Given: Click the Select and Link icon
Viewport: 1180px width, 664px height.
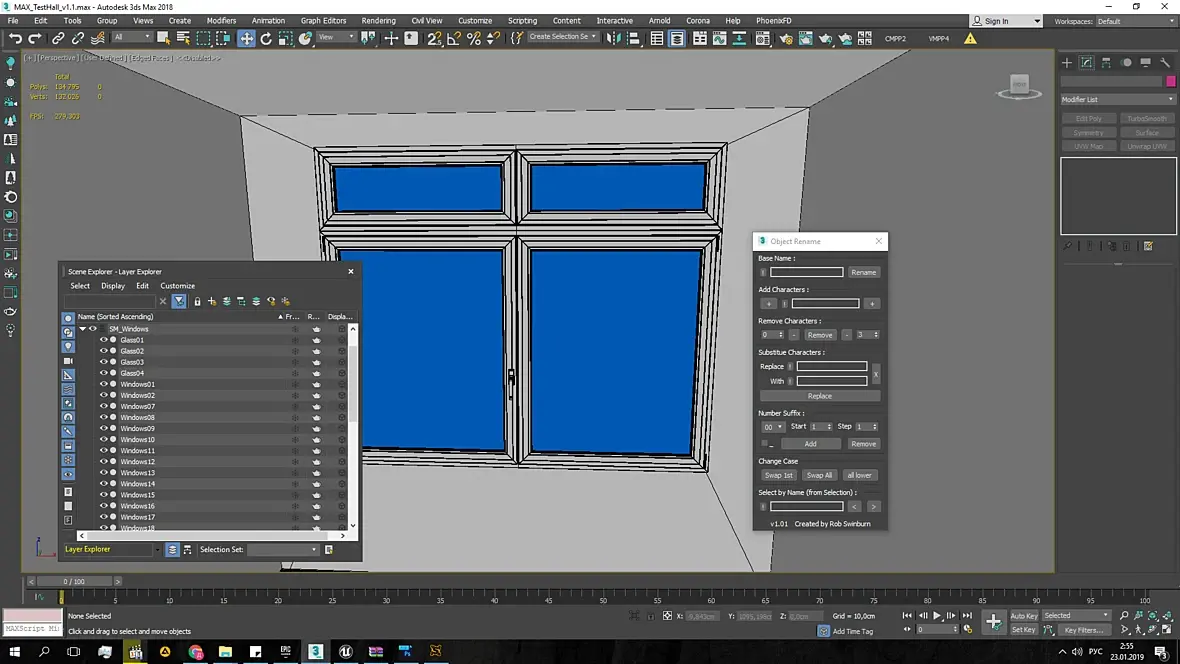Looking at the screenshot, I should pyautogui.click(x=58, y=38).
